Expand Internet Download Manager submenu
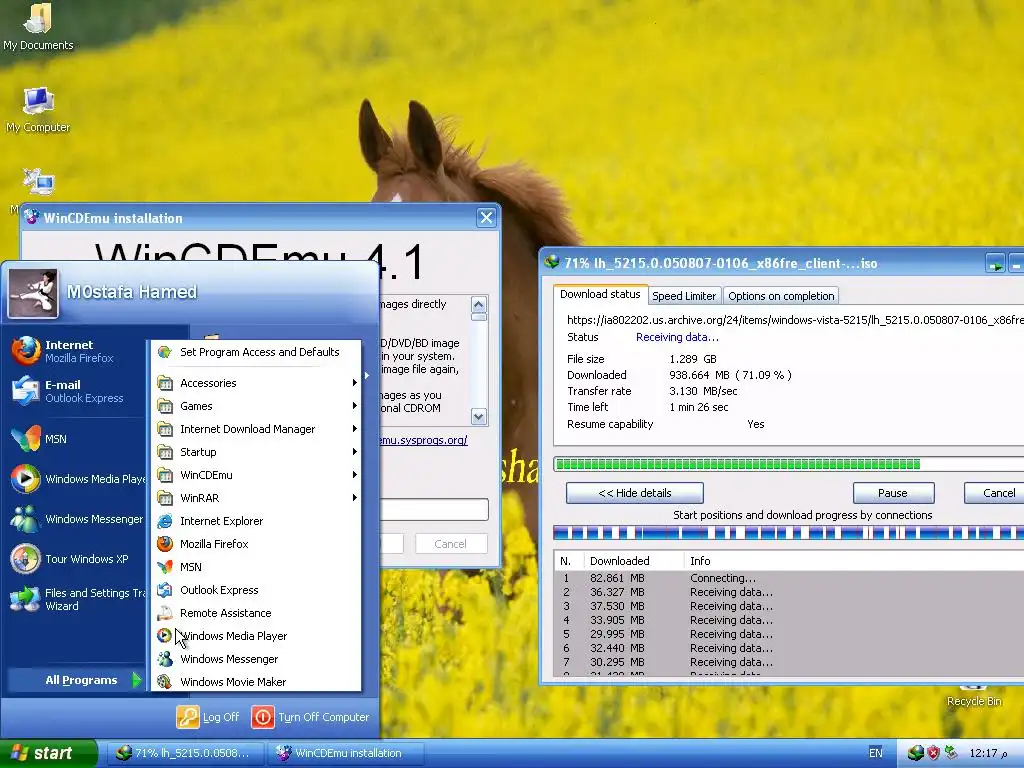The height and width of the screenshot is (768, 1024). (x=256, y=429)
